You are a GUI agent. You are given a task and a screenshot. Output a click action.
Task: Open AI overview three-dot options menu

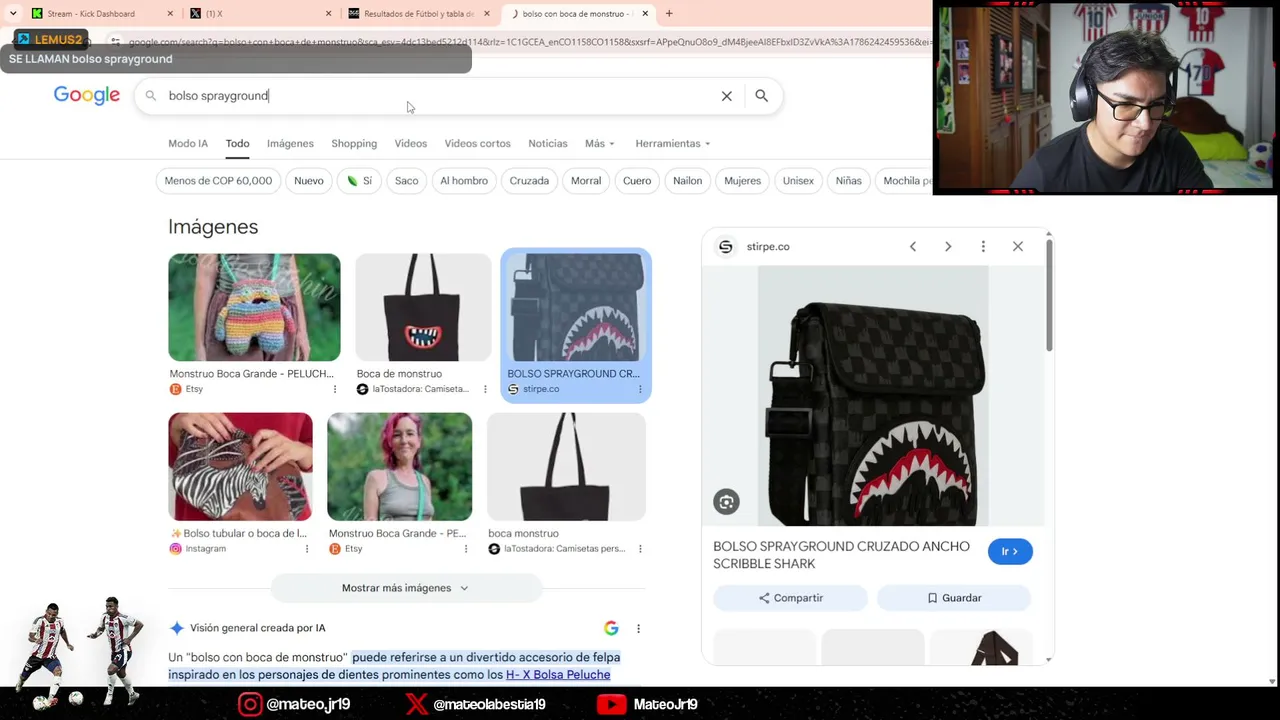638,628
